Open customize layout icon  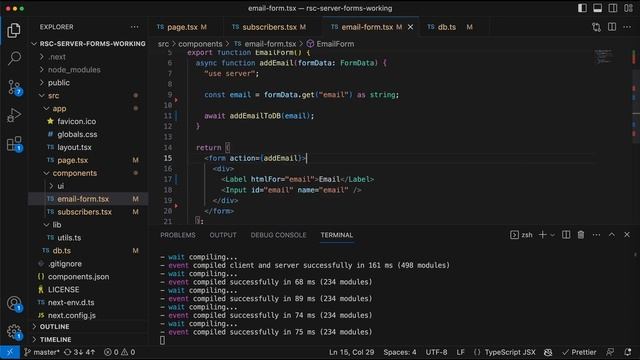click(628, 8)
